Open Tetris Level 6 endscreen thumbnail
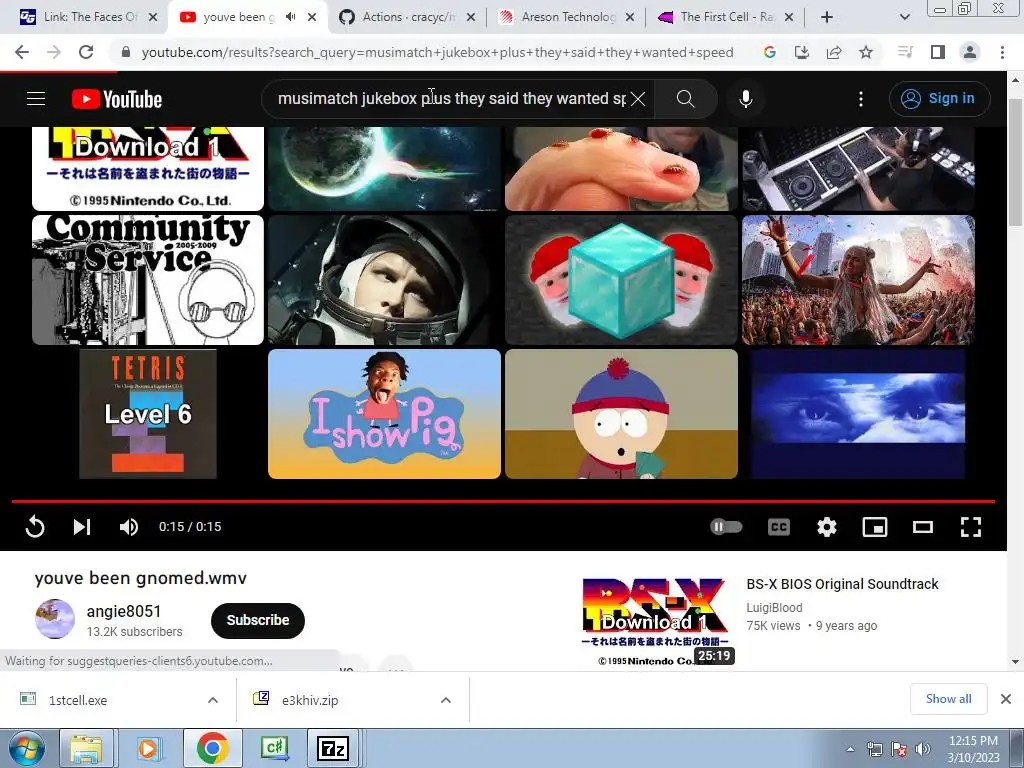Screen dimensions: 1024x768 (148, 414)
